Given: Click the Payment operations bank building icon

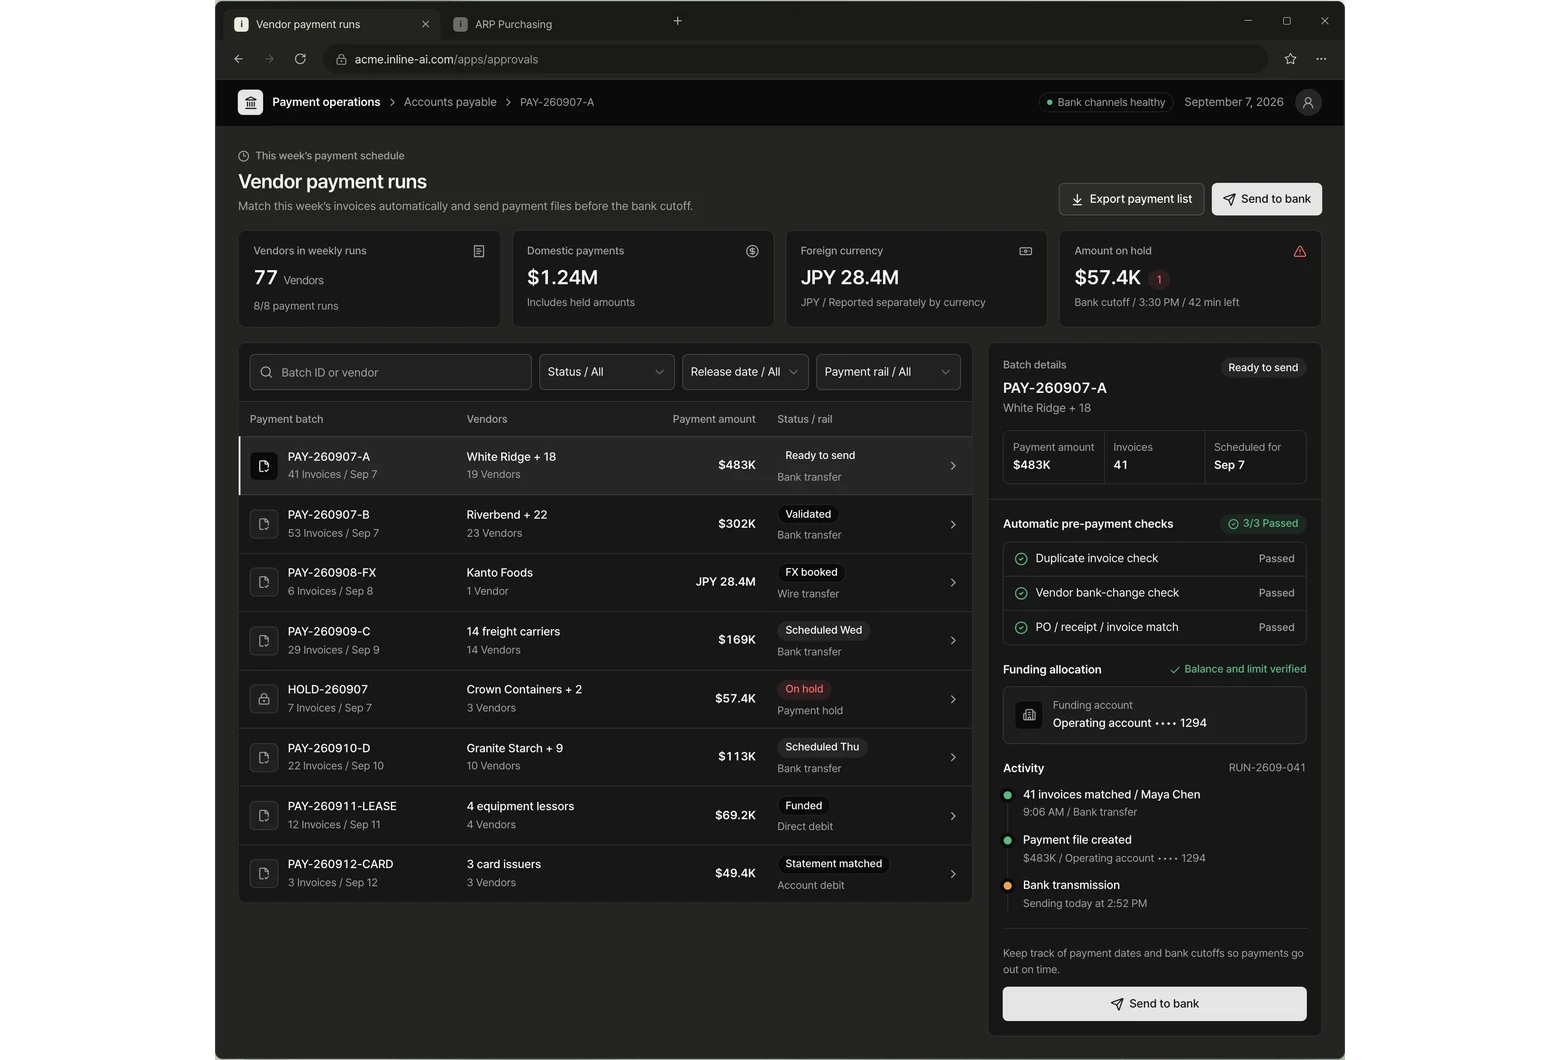Looking at the screenshot, I should [x=250, y=102].
